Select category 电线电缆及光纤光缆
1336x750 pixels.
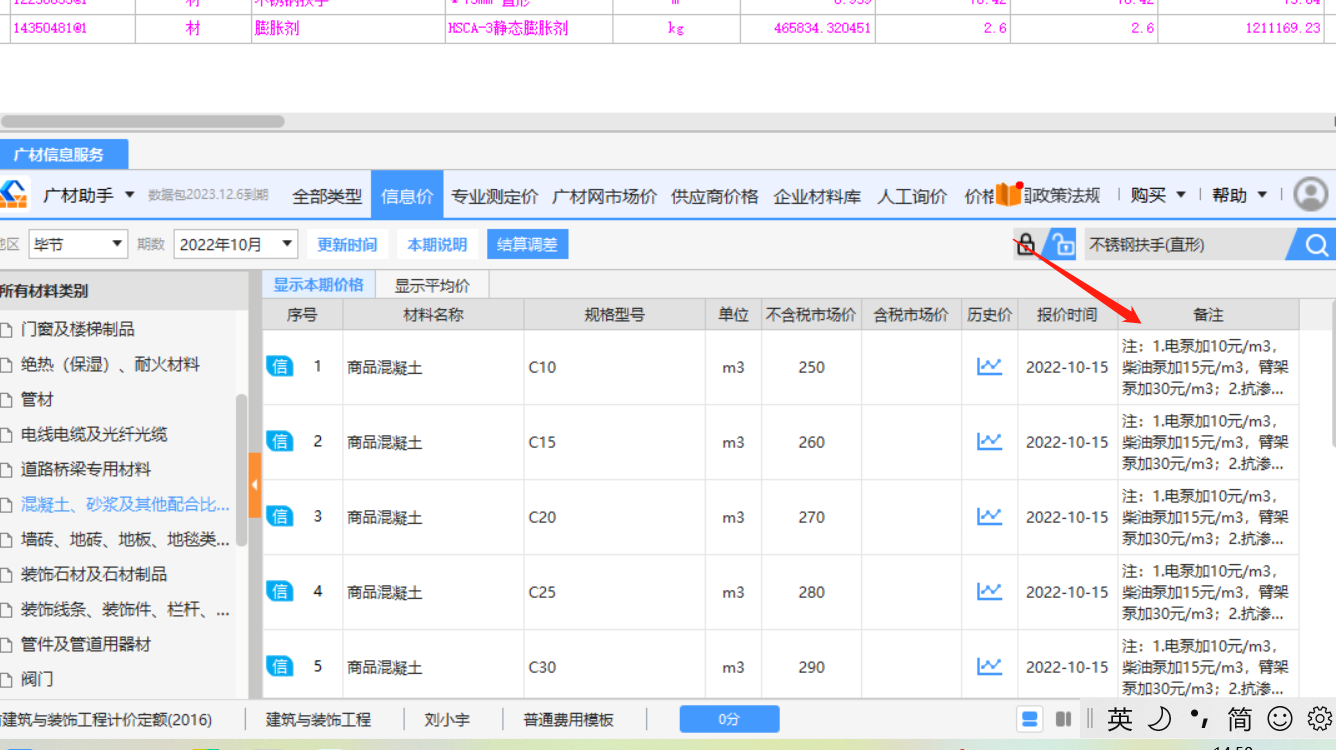pos(94,434)
